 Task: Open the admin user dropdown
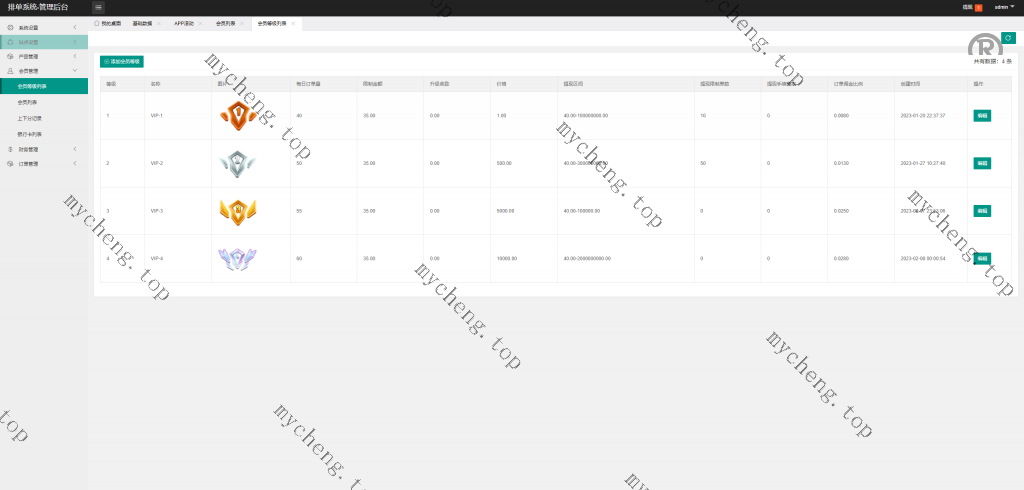(x=1004, y=7)
